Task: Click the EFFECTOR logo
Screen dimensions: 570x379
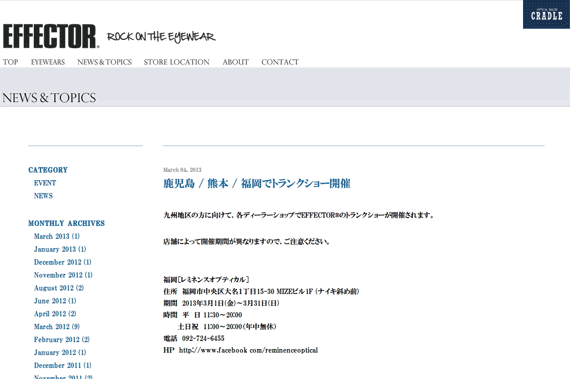Action: point(51,36)
